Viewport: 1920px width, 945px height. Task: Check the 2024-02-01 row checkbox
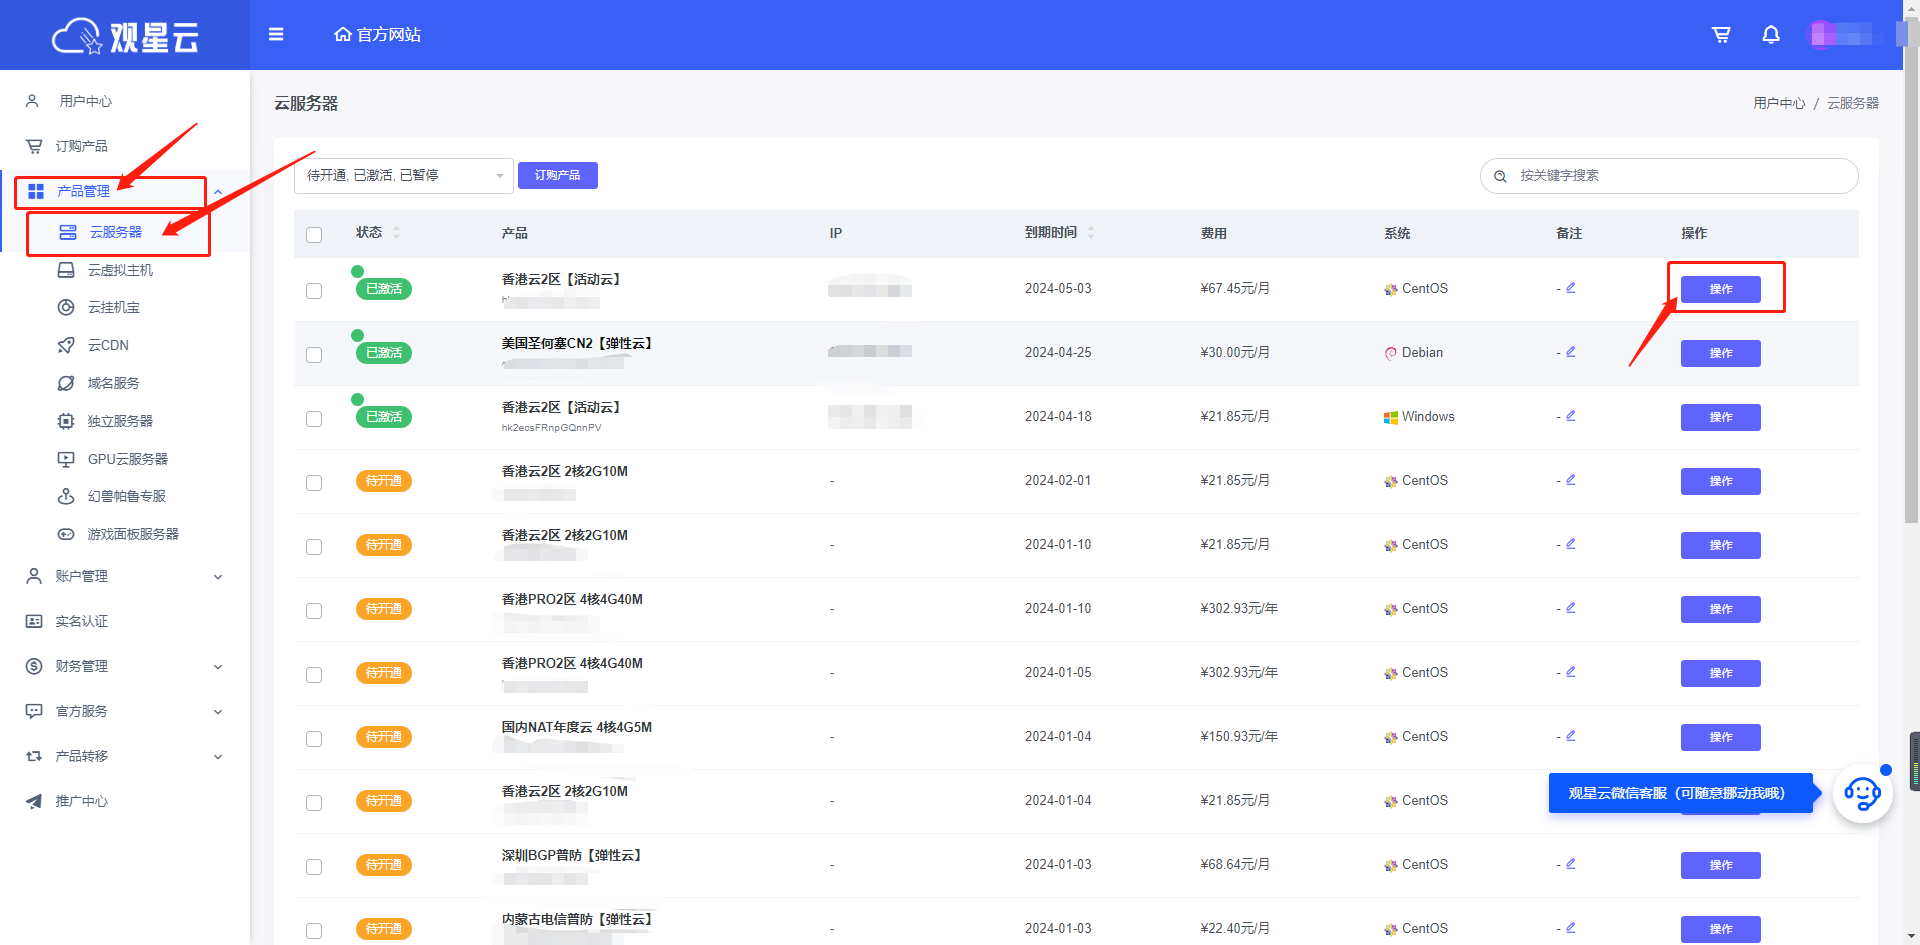[314, 482]
